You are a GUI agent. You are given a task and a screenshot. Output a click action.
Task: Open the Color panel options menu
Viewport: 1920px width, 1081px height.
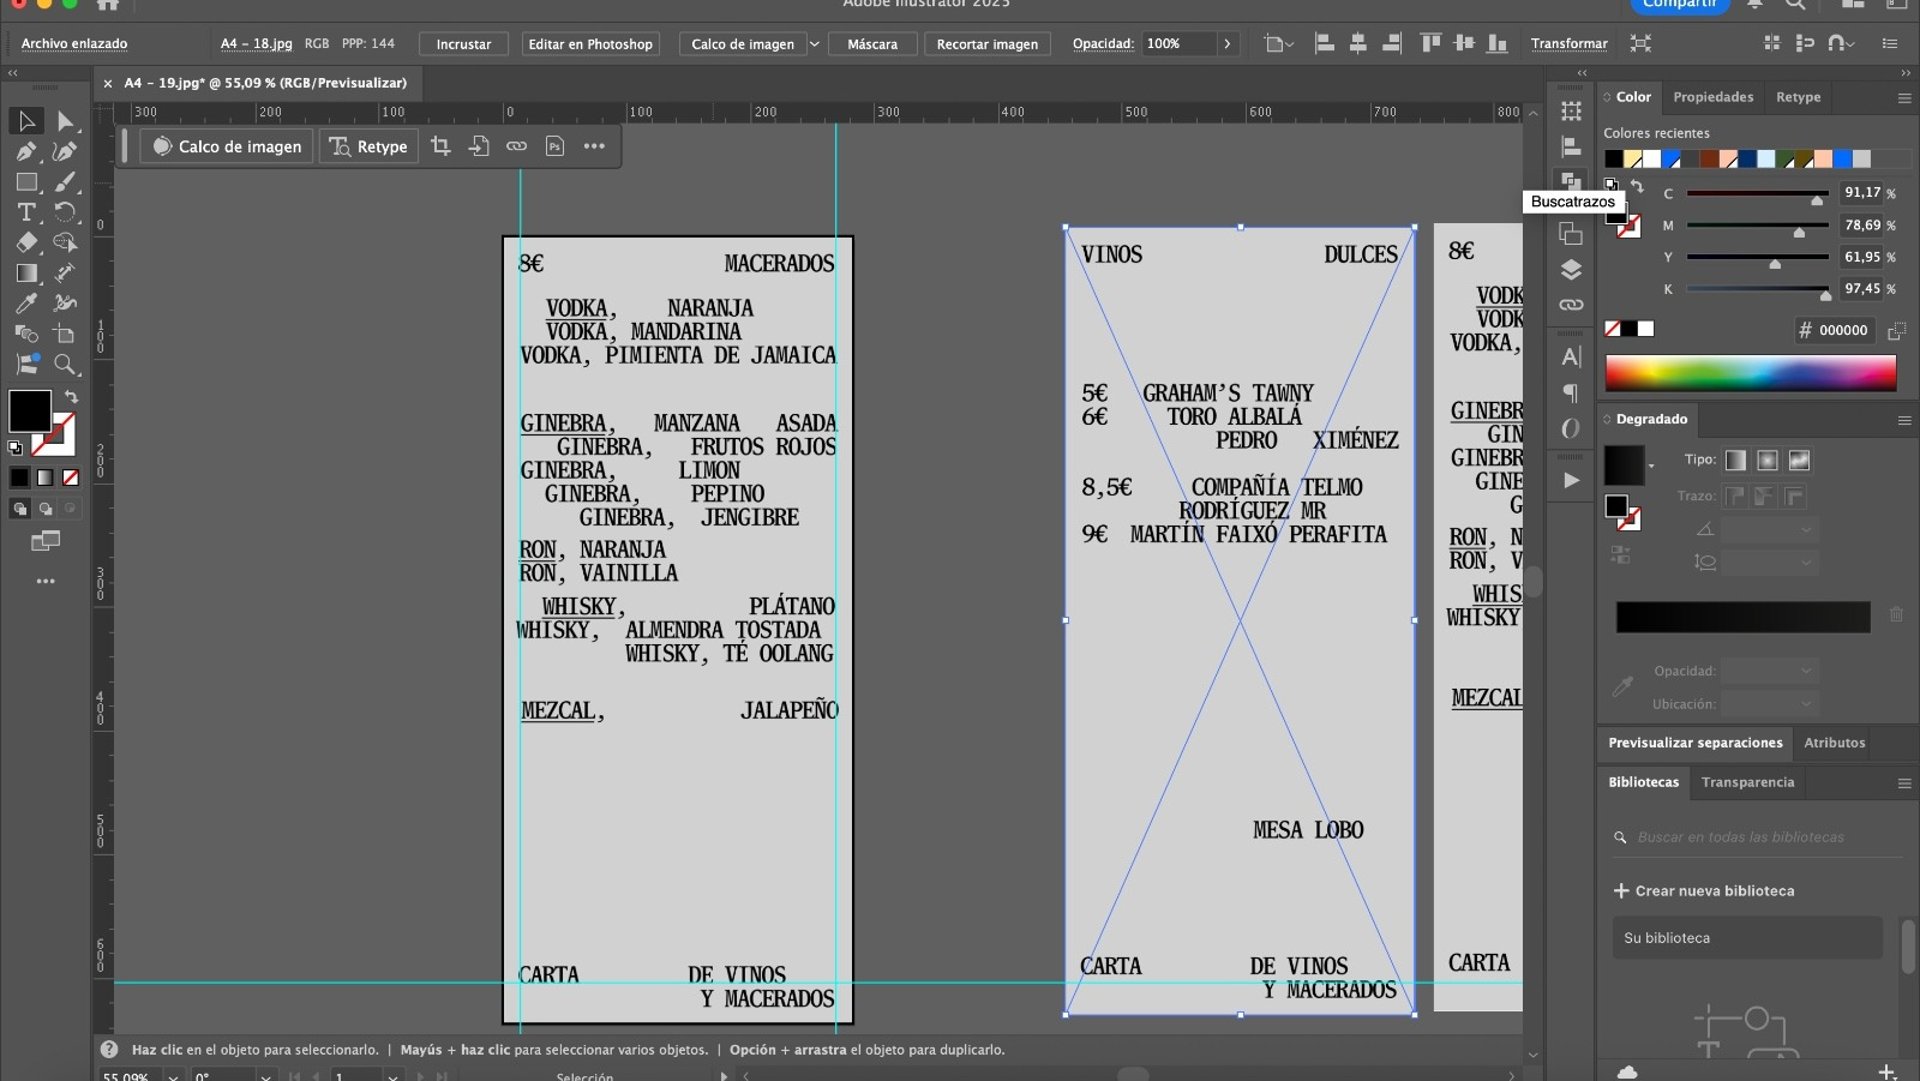1904,98
